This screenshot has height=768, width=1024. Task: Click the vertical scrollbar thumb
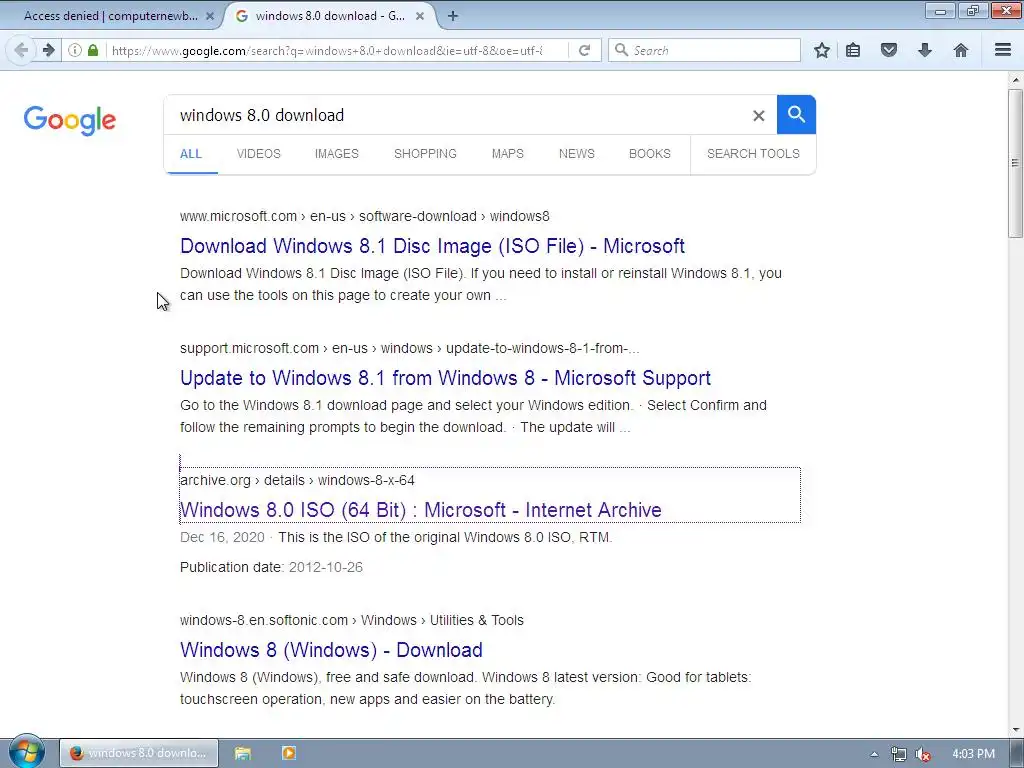pos(1016,163)
